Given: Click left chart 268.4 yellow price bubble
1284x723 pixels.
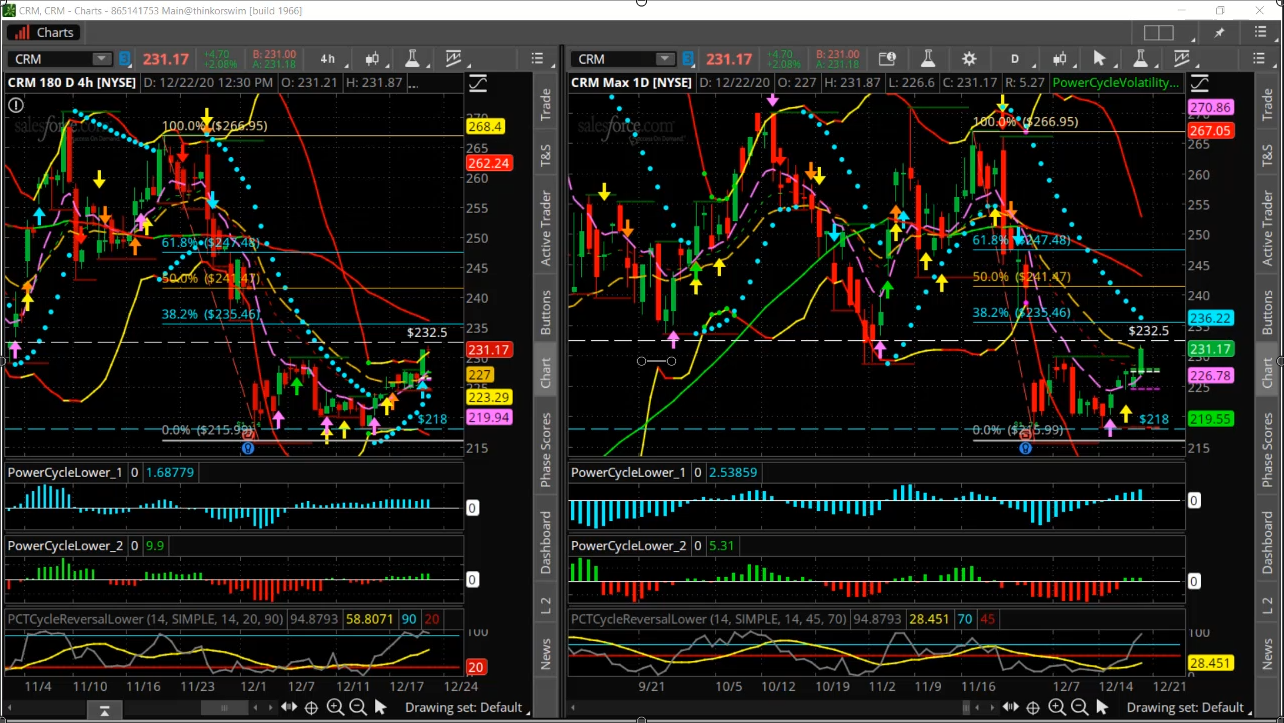Looking at the screenshot, I should point(484,127).
